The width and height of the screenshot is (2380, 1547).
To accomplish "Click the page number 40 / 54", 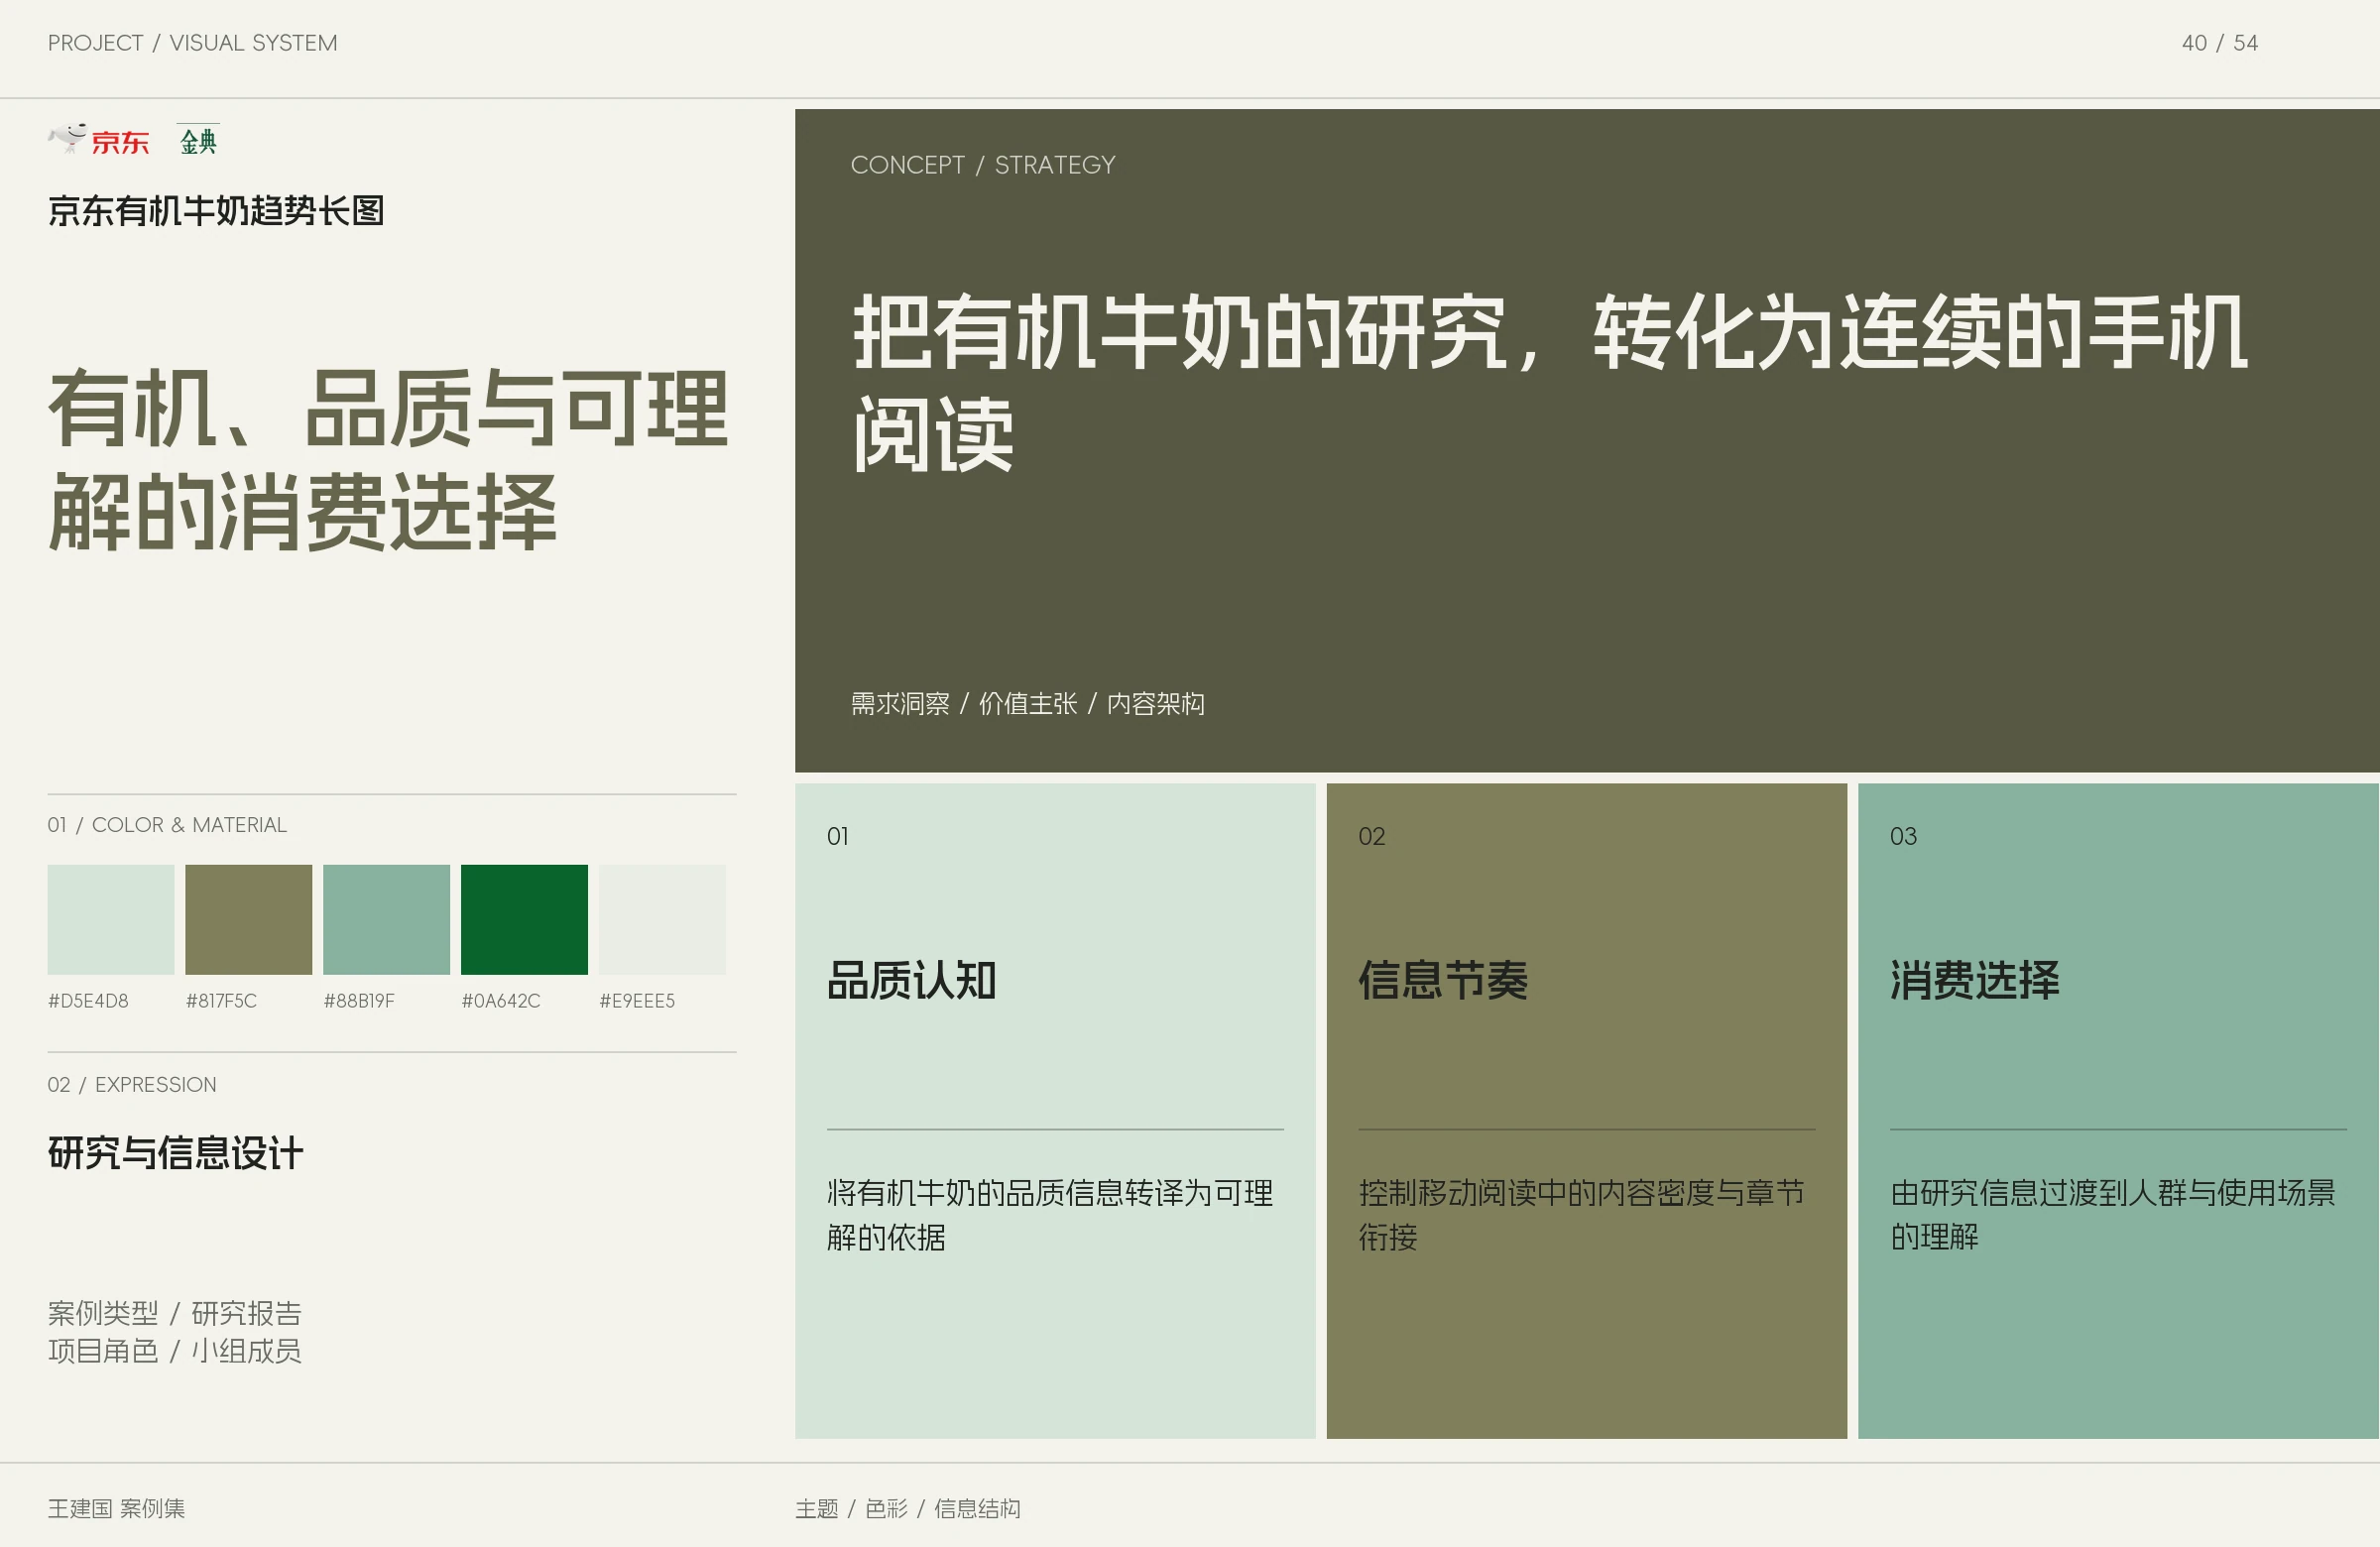I will 2220,43.
